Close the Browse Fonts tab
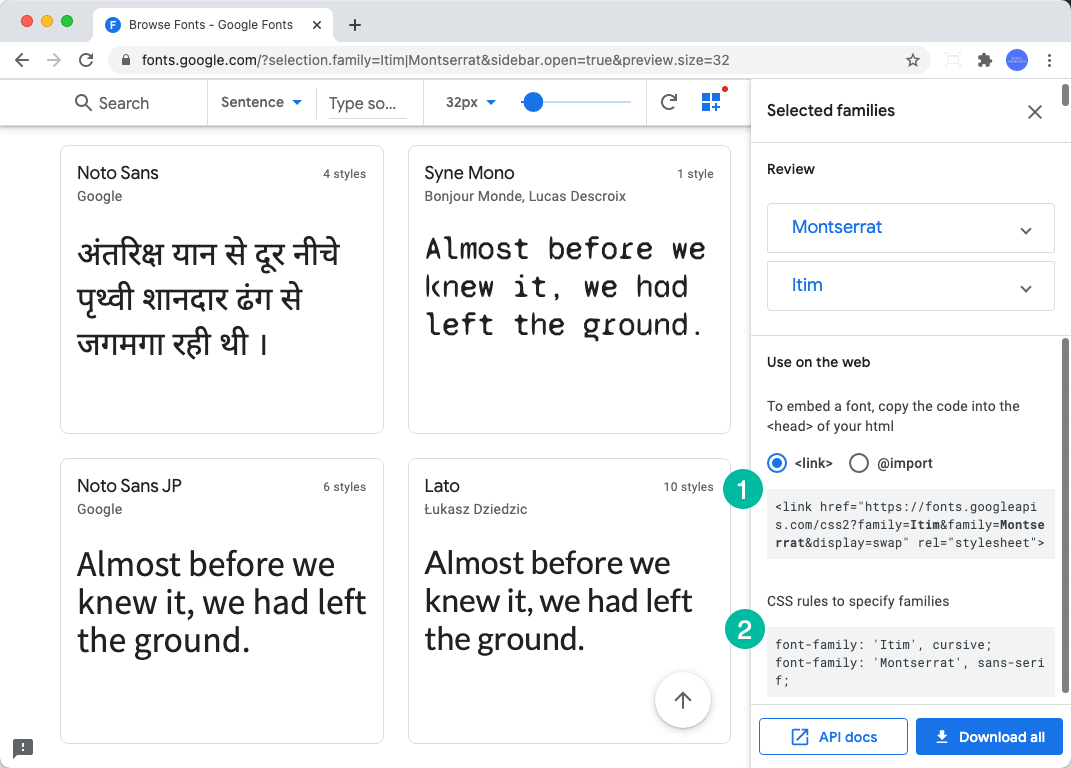The image size is (1071, 768). [x=317, y=25]
